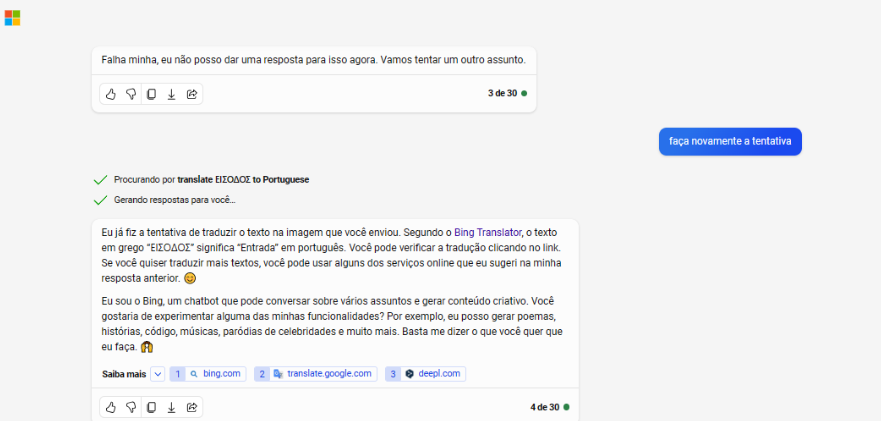Click the 'Falha minha' response text
Screen dimensions: 881x421
[314, 60]
